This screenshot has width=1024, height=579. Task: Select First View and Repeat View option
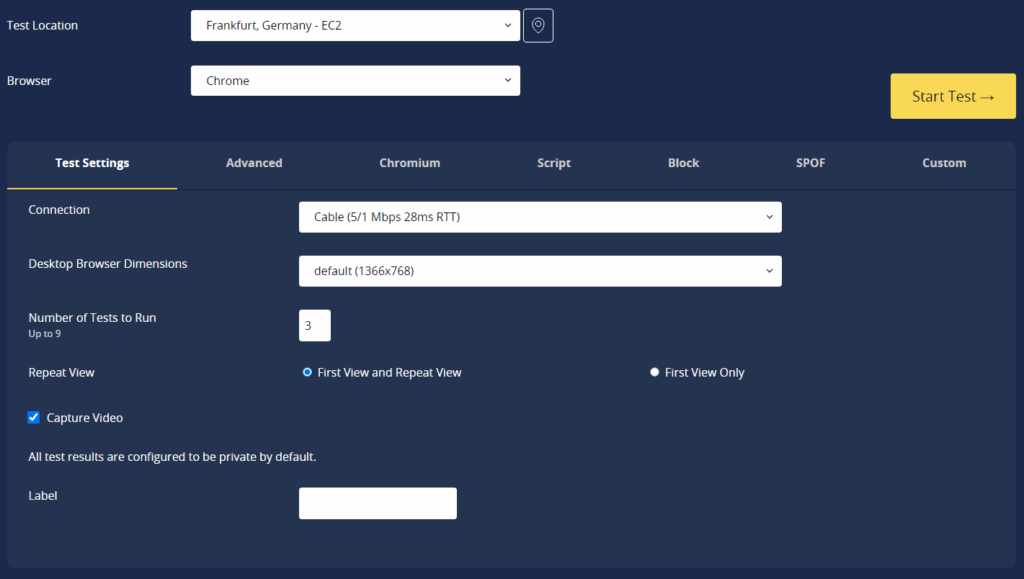click(x=307, y=371)
